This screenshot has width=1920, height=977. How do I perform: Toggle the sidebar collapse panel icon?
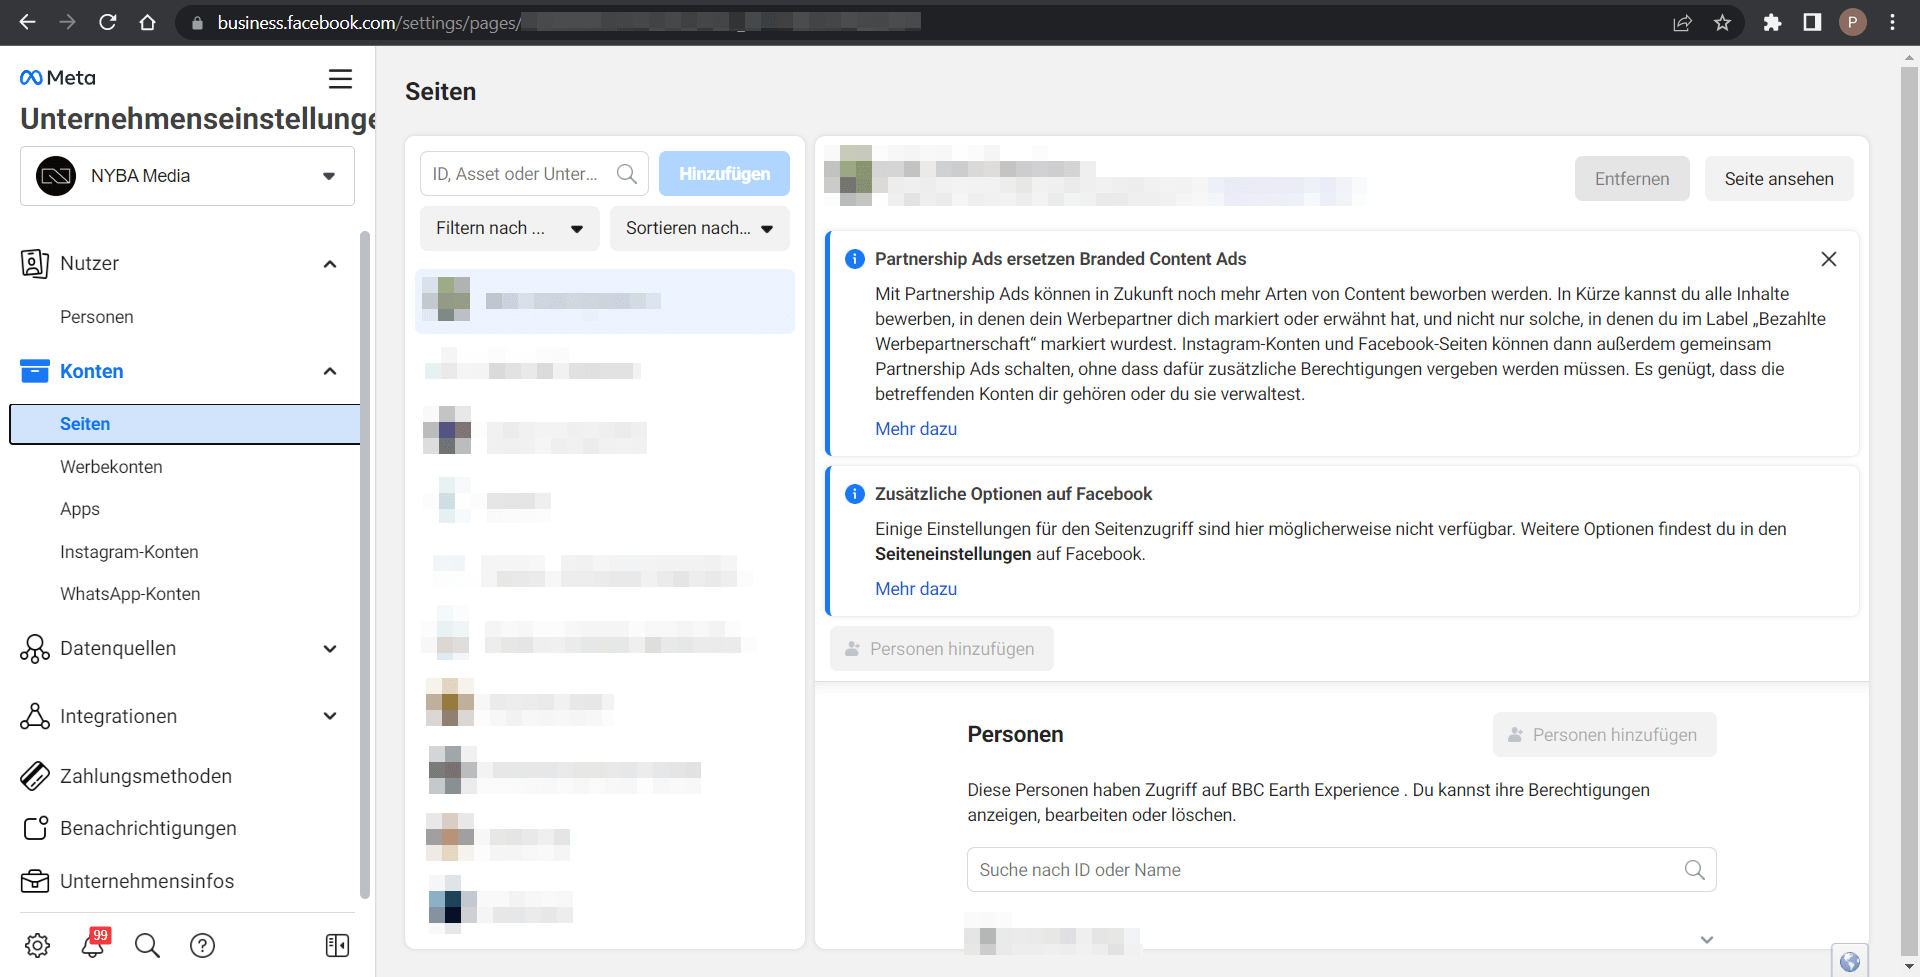pyautogui.click(x=338, y=945)
